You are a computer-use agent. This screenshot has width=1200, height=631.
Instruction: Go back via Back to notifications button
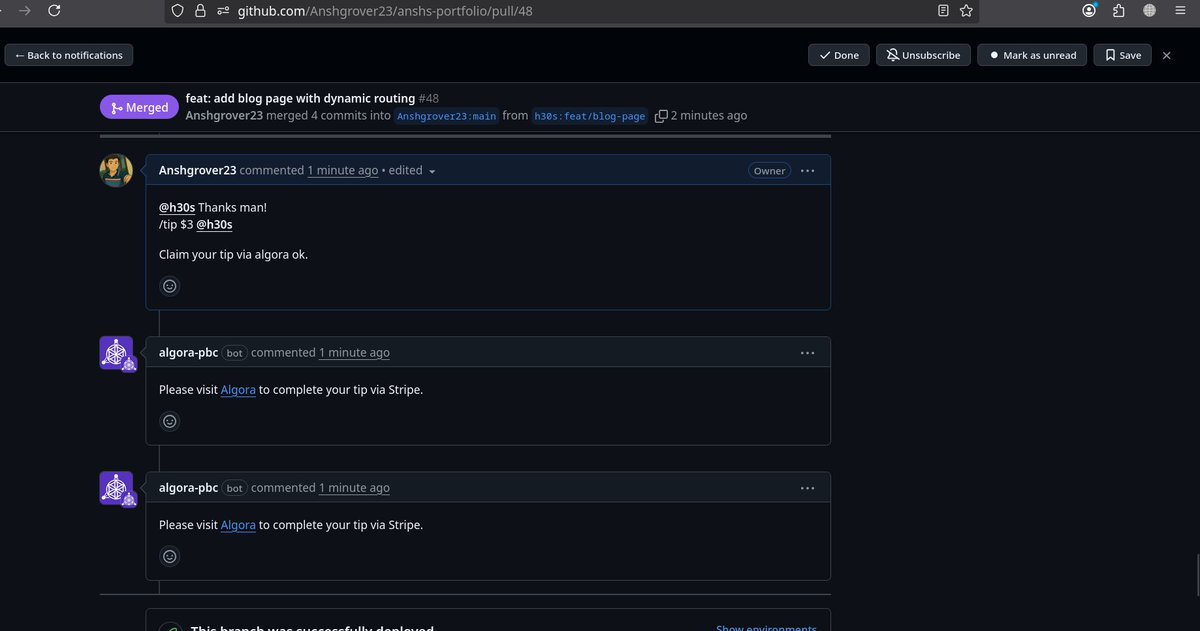(69, 55)
